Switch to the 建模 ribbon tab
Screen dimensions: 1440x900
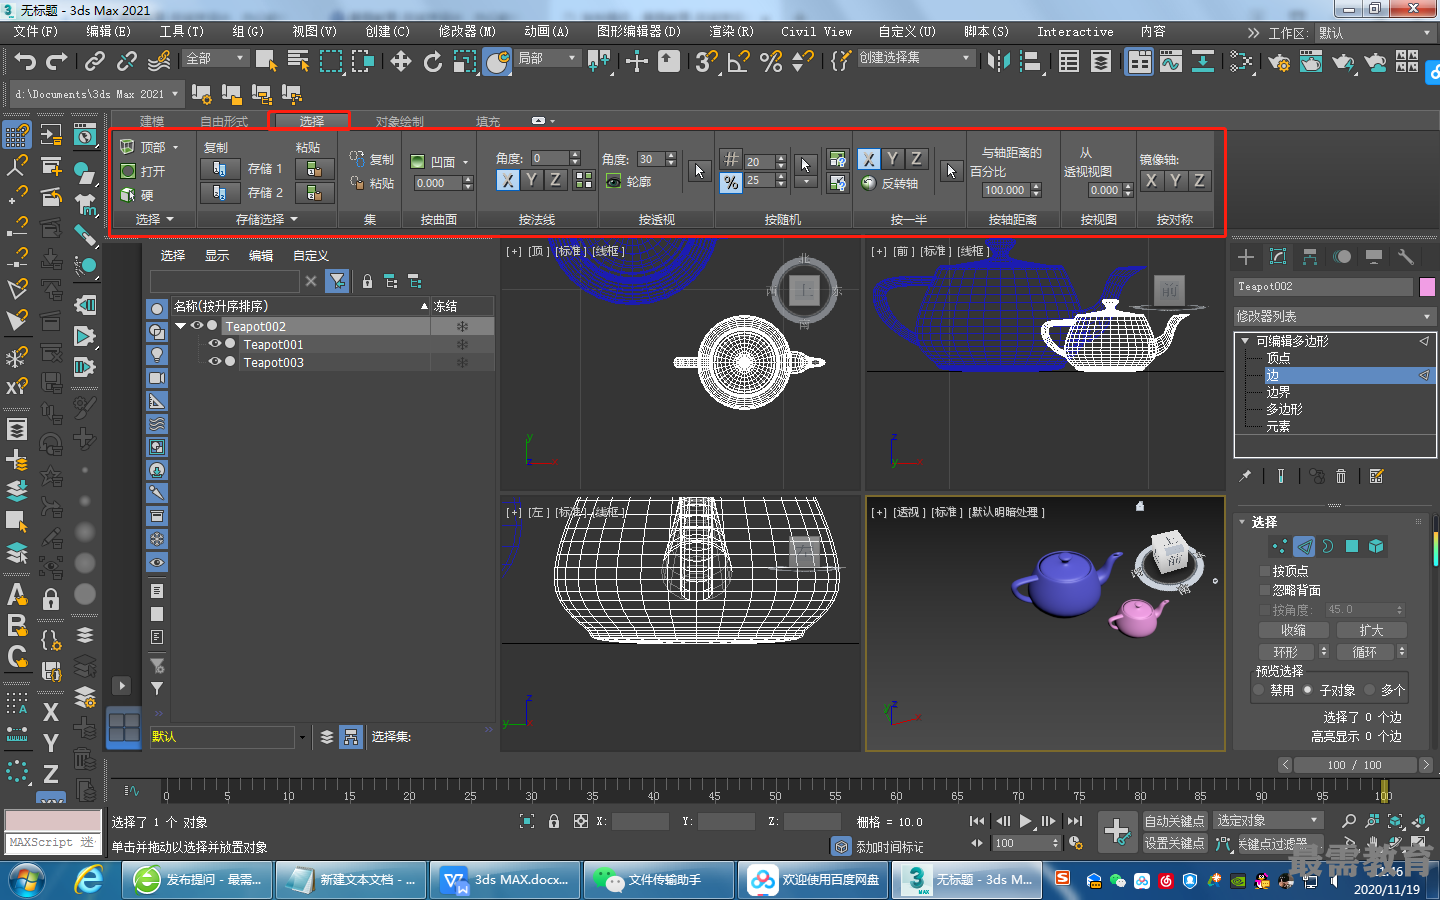tap(152, 121)
